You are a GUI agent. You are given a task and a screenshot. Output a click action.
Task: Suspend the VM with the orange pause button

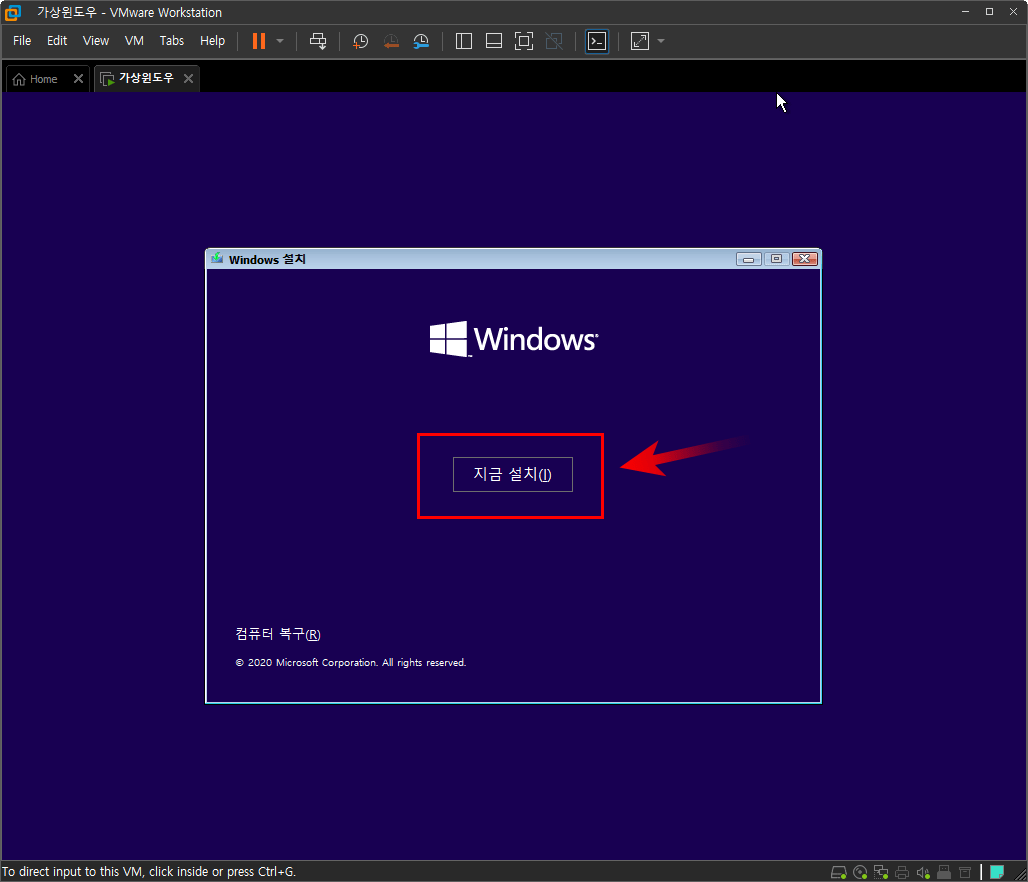click(259, 41)
